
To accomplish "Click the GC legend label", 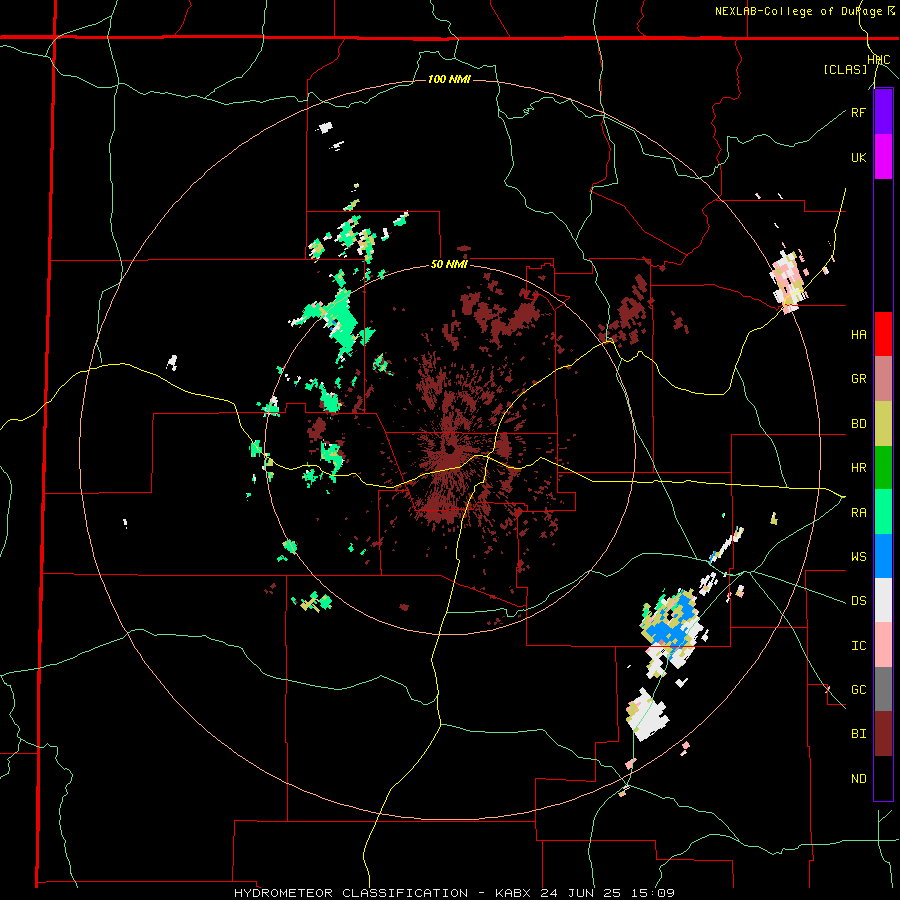I will pos(858,690).
